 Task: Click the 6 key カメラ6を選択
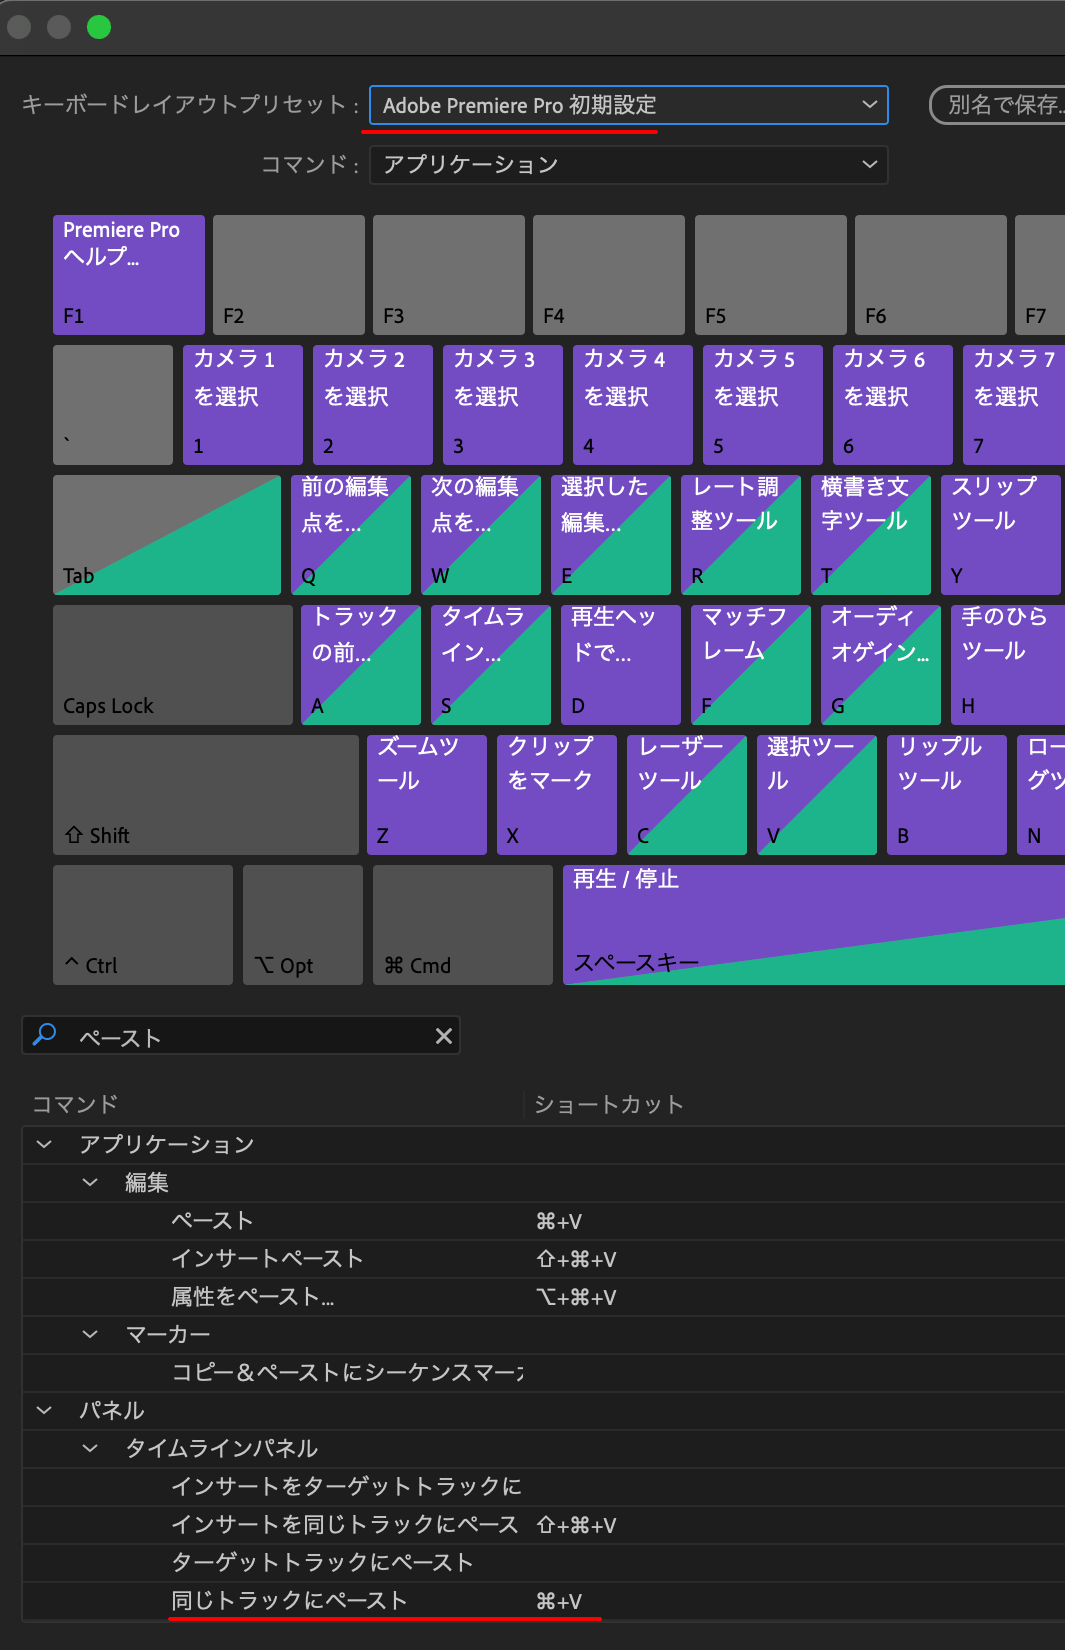click(x=893, y=405)
